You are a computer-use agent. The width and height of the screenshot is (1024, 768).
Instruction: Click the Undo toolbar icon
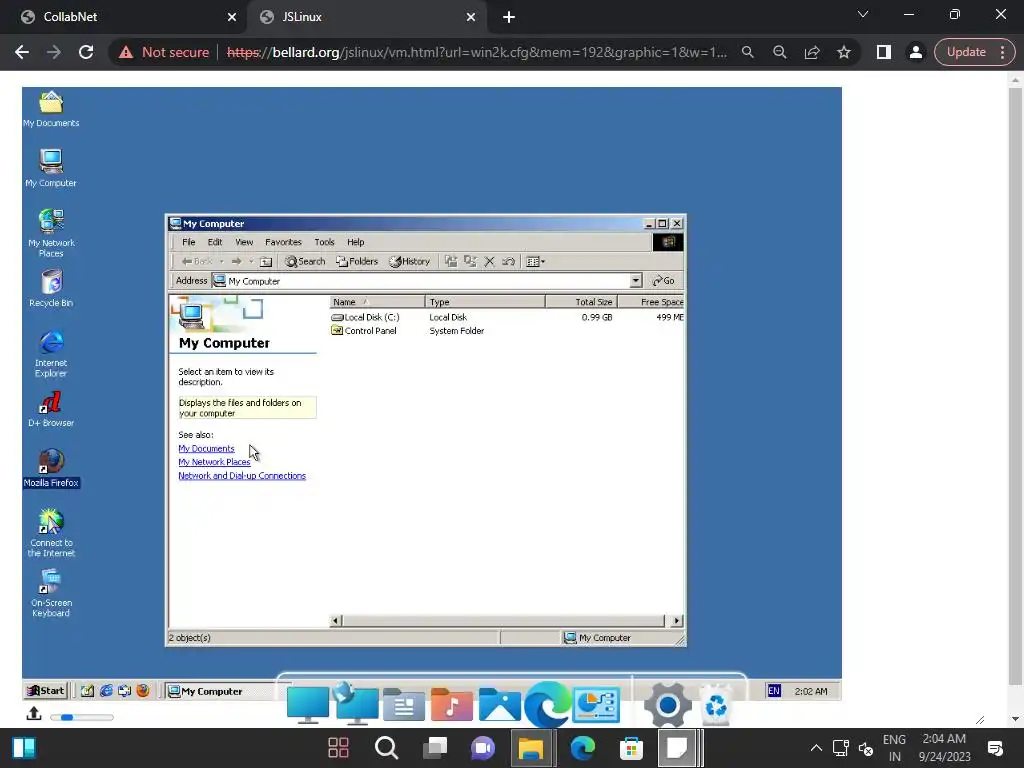(x=508, y=261)
